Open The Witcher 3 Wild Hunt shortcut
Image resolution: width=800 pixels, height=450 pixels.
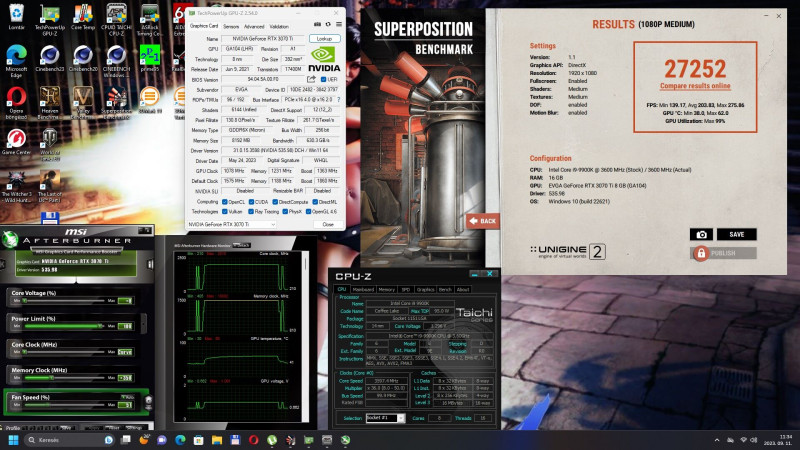16,187
